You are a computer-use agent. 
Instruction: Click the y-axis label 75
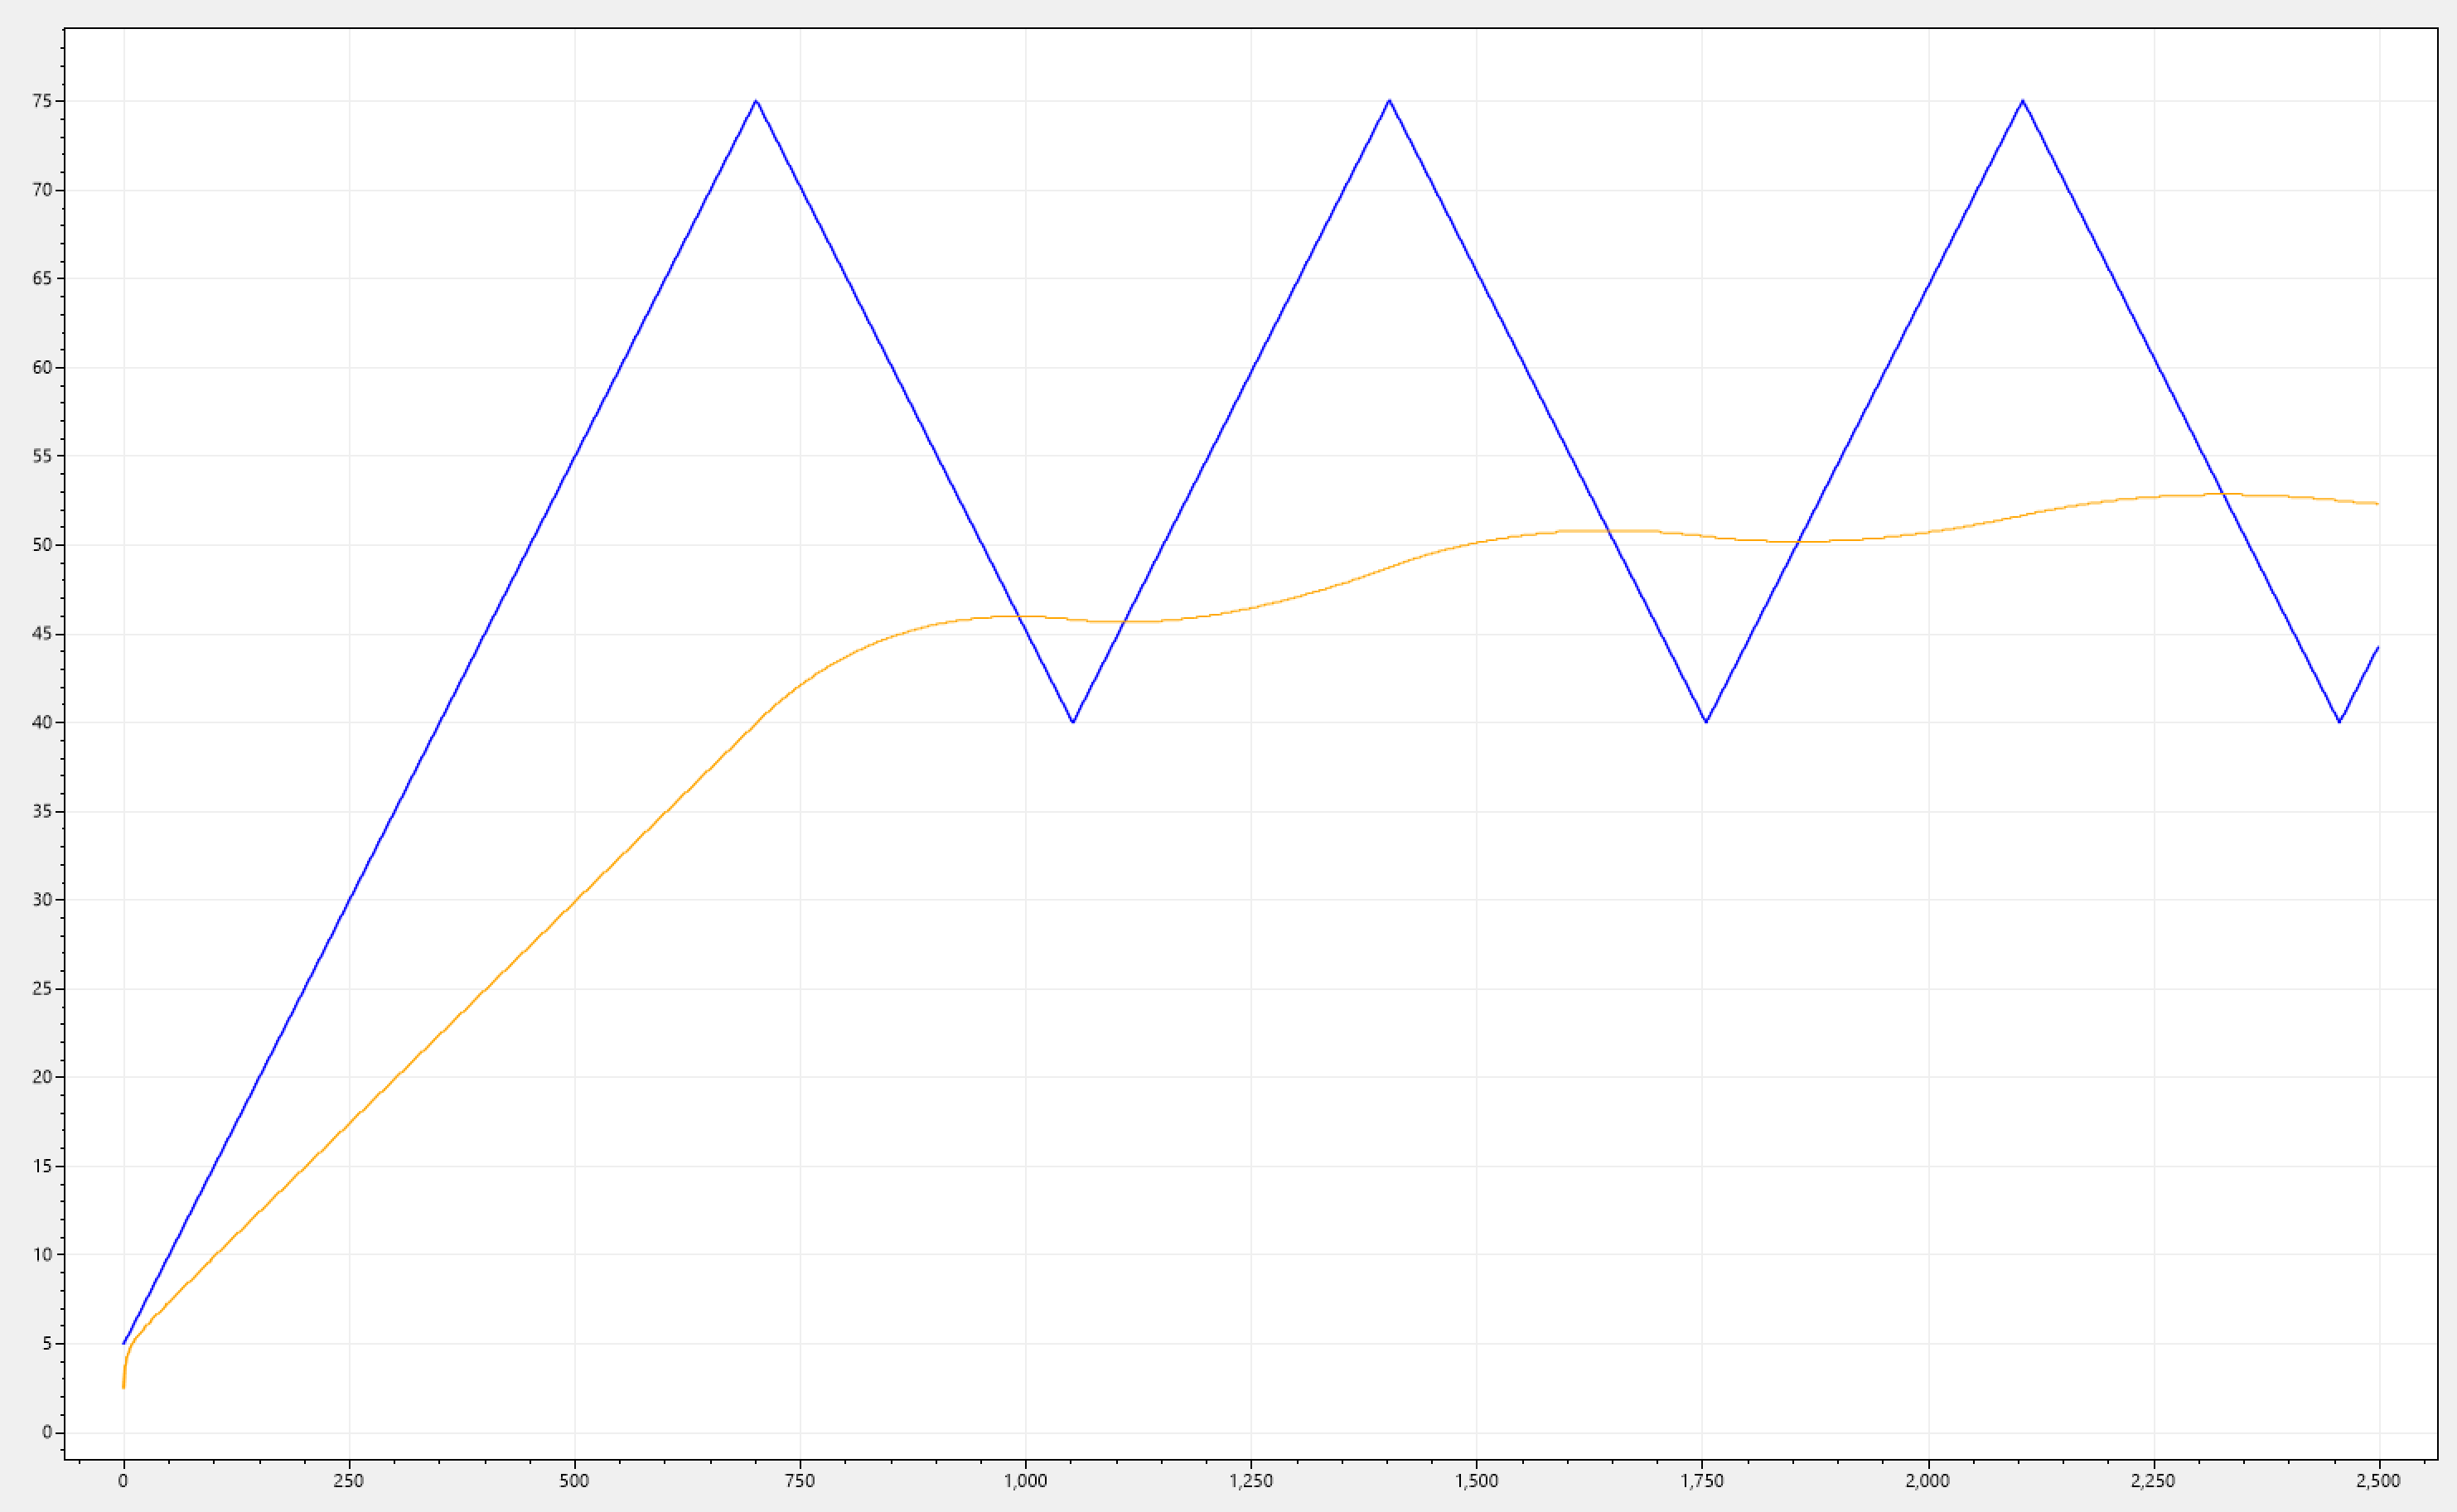point(42,101)
